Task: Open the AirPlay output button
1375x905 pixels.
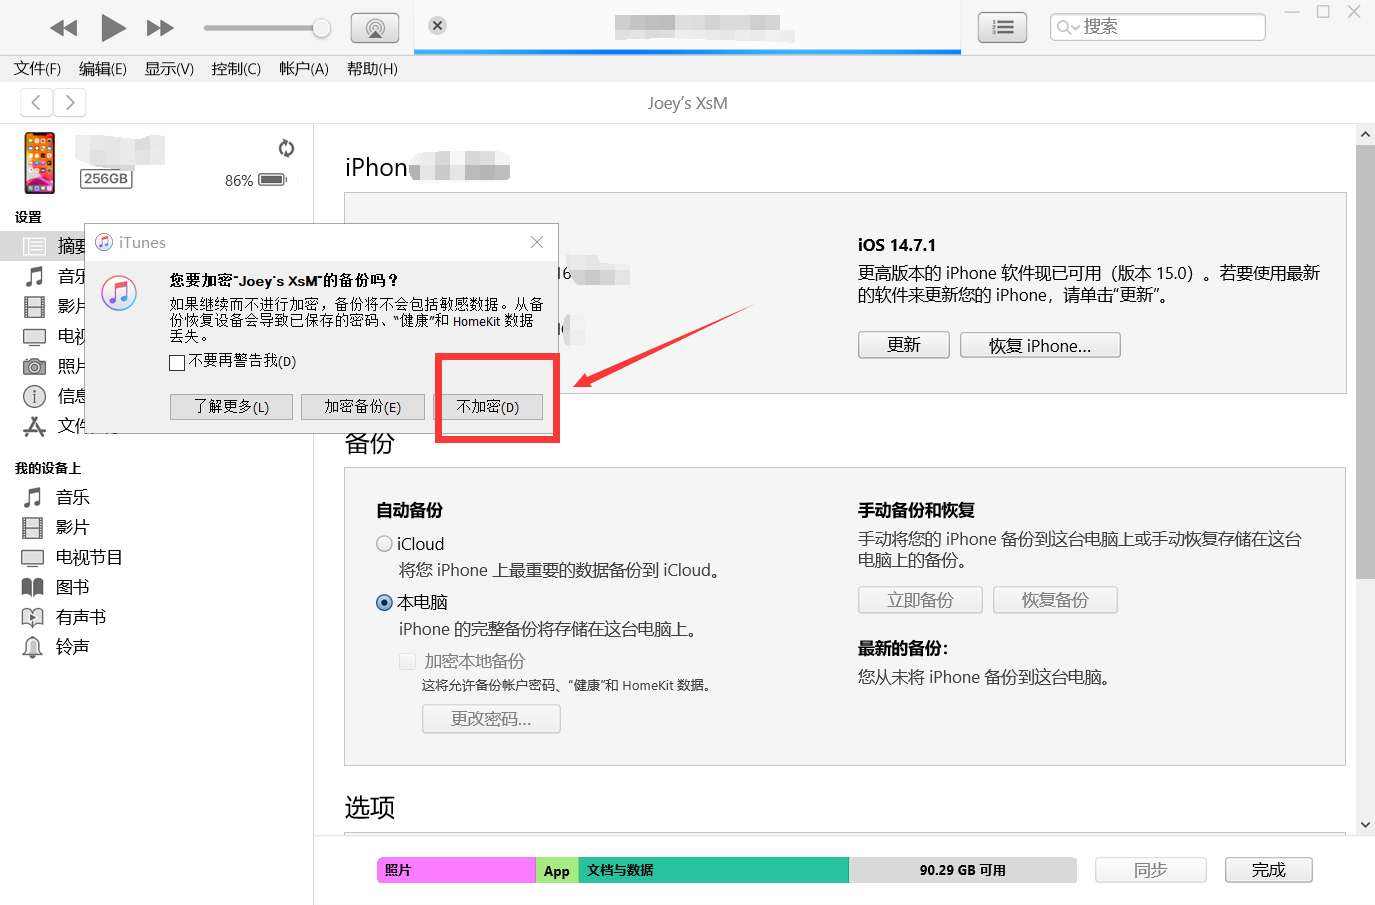Action: point(375,28)
